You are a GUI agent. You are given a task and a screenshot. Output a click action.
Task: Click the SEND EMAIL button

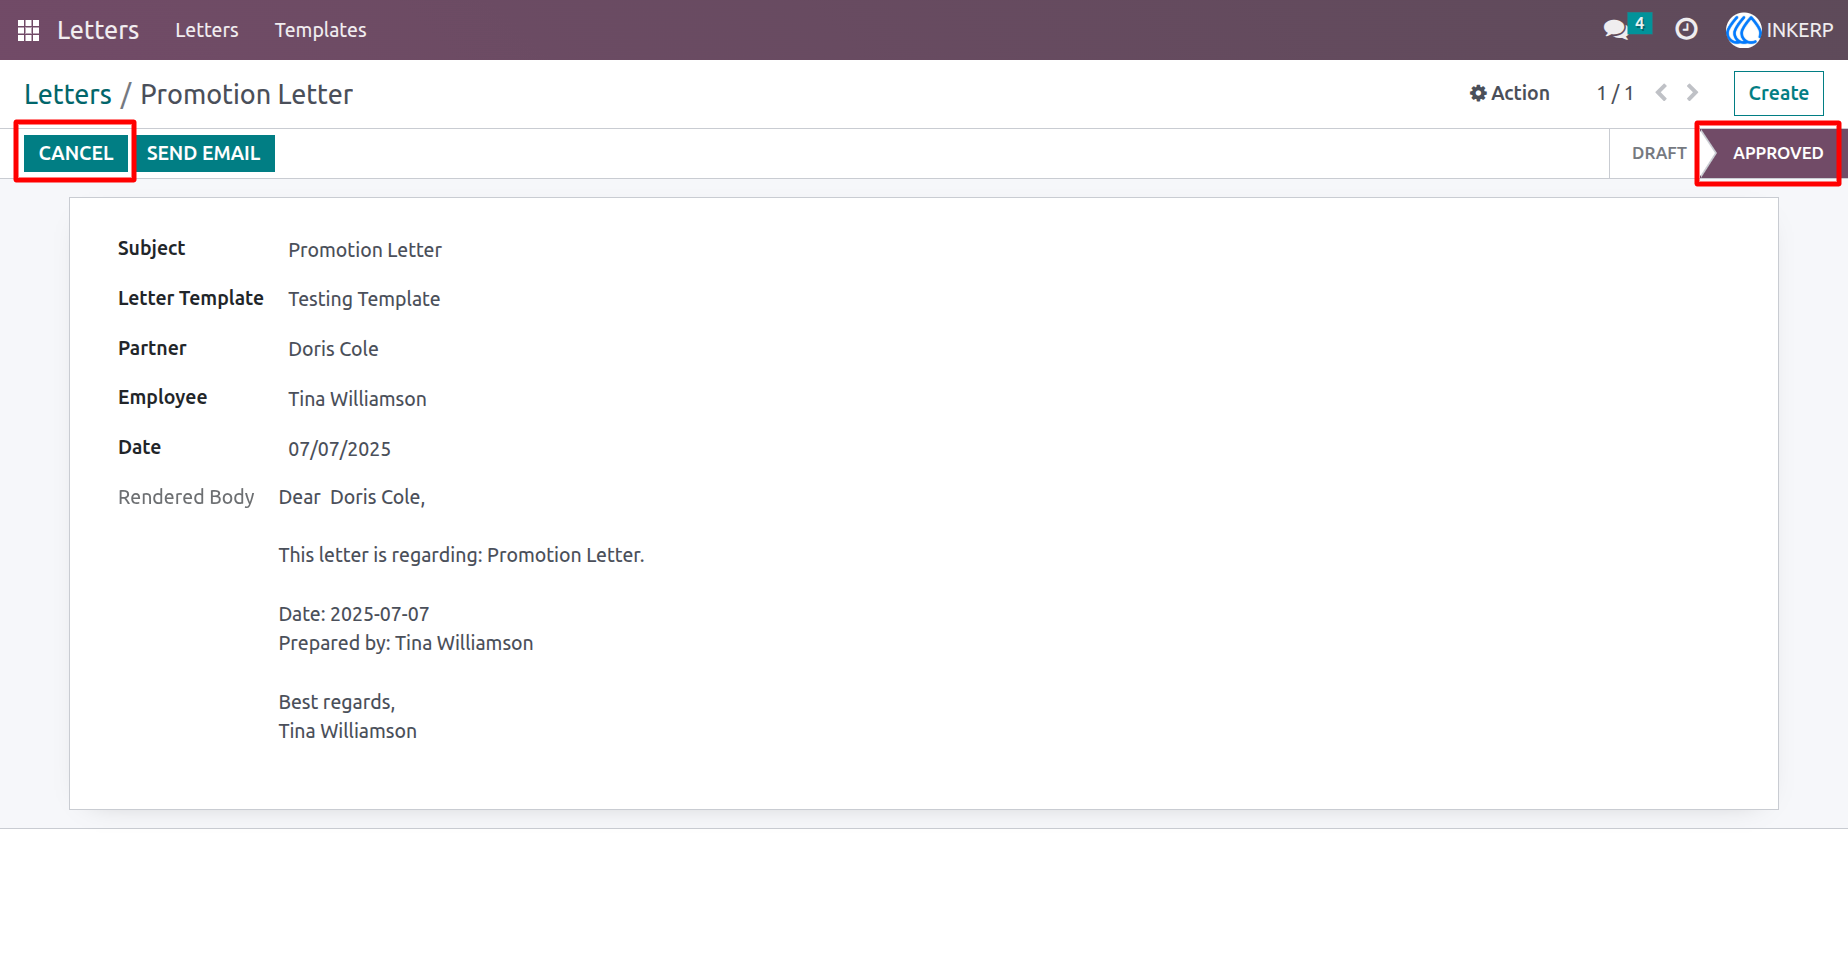point(204,153)
